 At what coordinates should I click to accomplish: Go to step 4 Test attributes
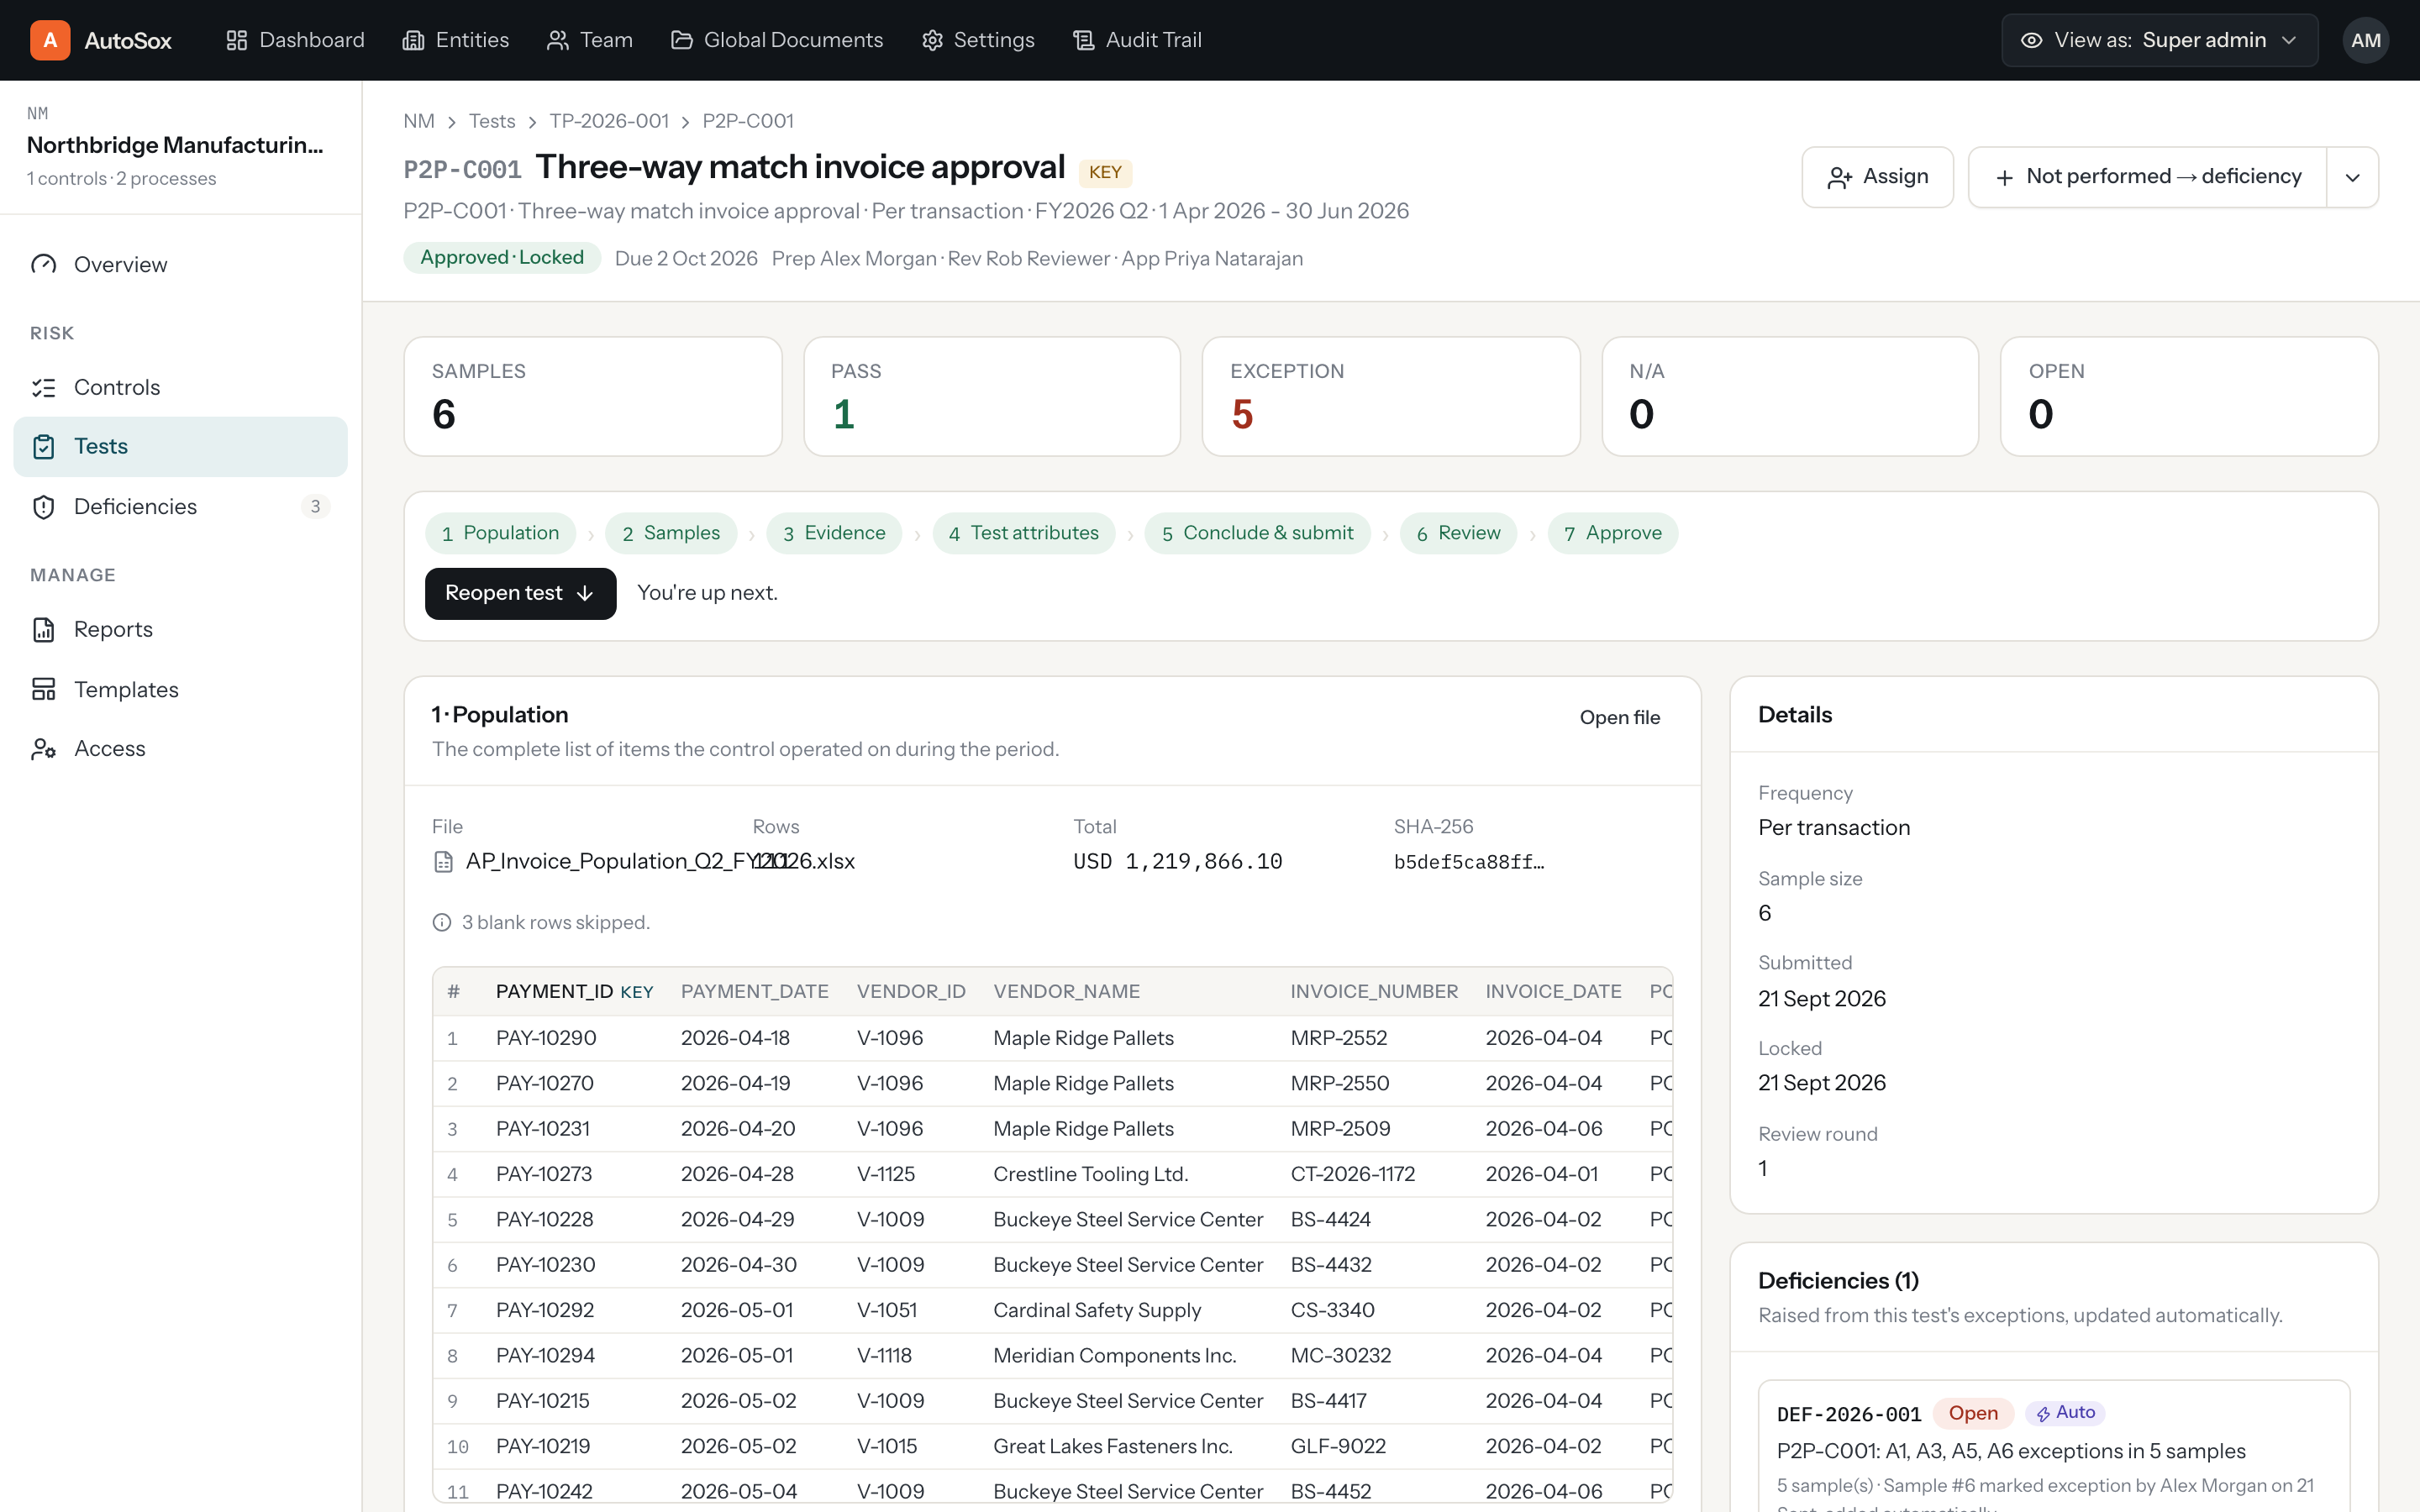coord(1024,533)
